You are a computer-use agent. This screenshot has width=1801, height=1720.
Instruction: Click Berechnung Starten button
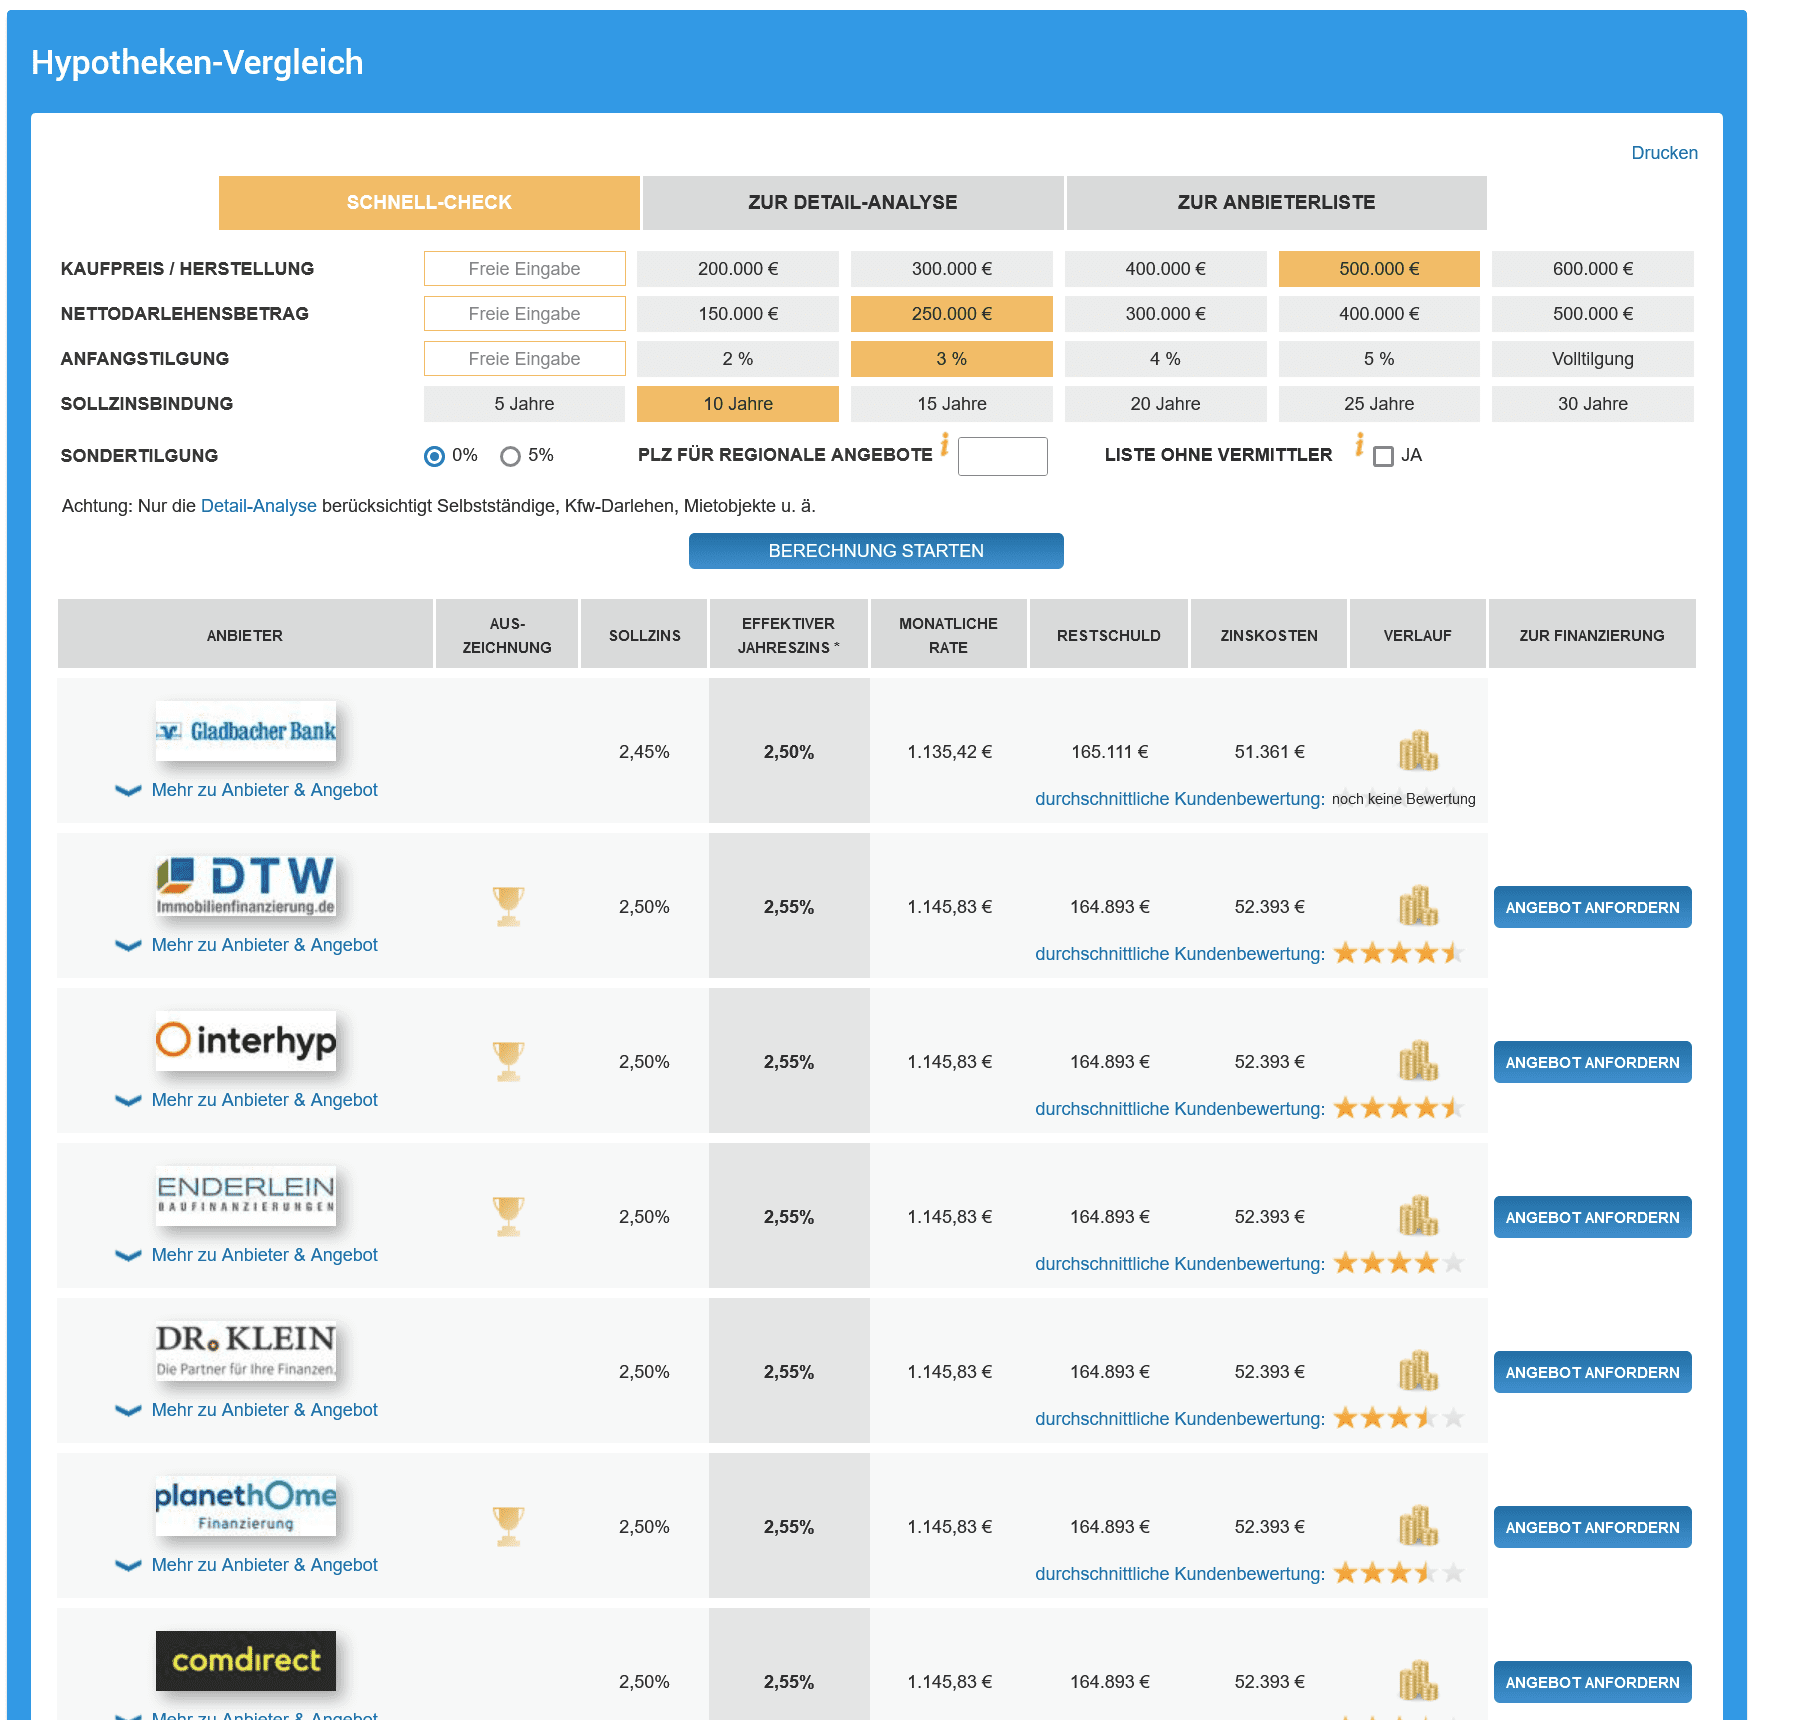tap(876, 551)
